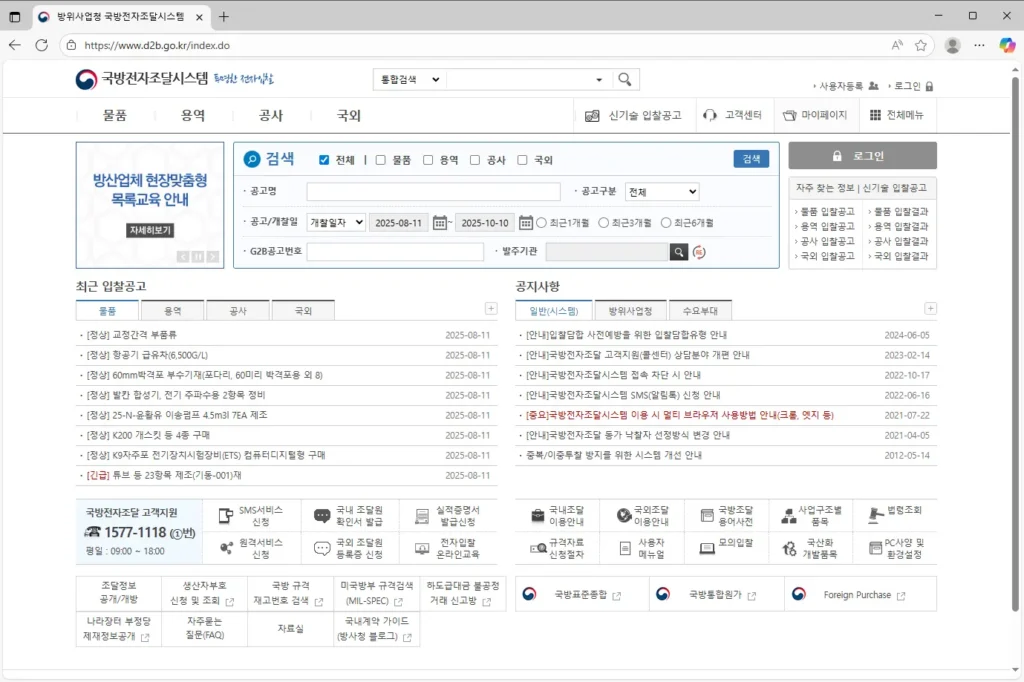The width and height of the screenshot is (1024, 682).
Task: Open the start calendar icon after 2025-08-11
Action: 440,223
